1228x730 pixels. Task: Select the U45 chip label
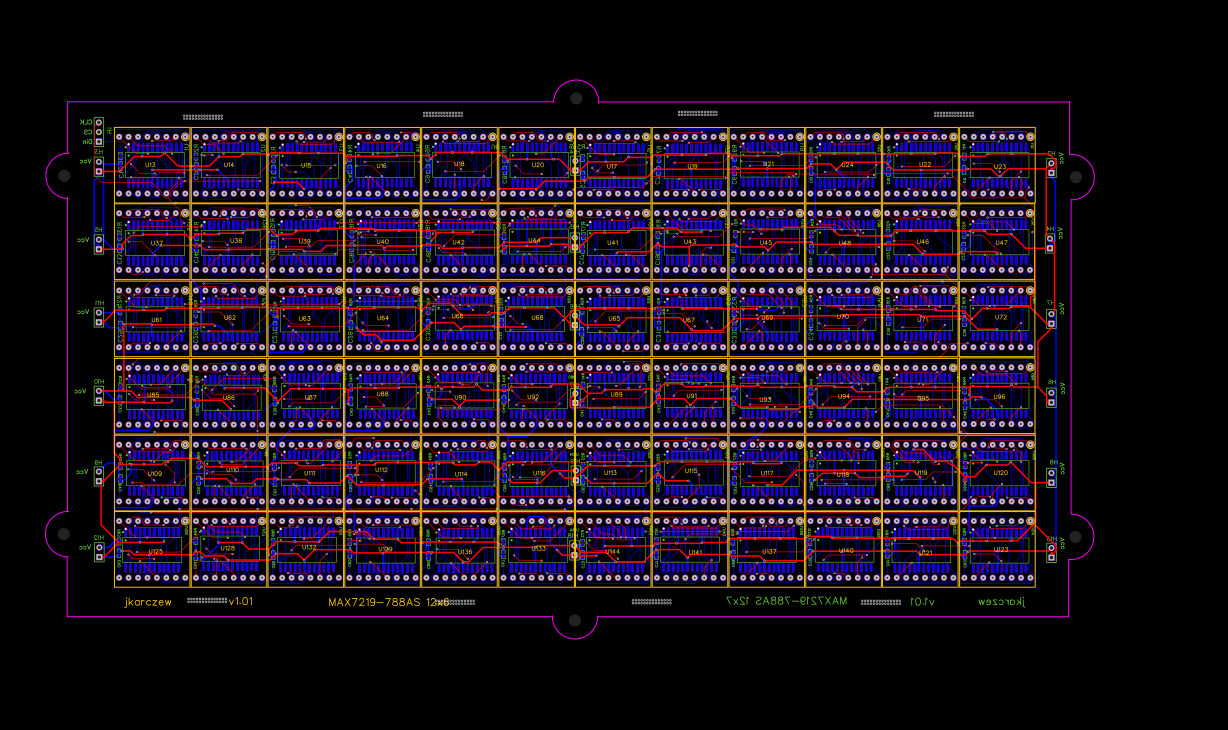766,242
